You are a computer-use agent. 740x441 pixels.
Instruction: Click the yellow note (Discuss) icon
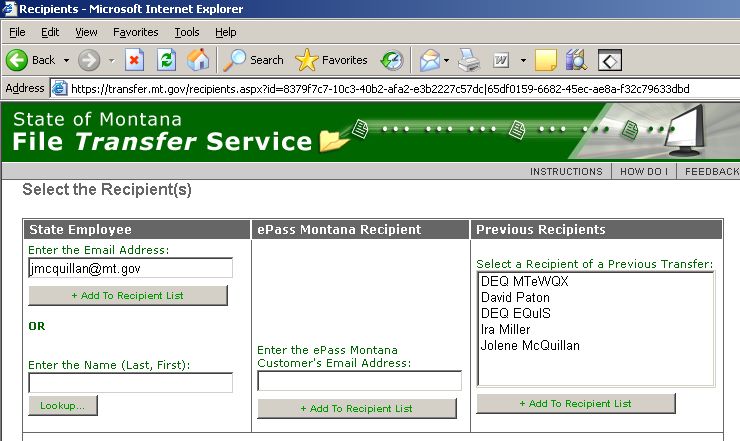pos(546,60)
